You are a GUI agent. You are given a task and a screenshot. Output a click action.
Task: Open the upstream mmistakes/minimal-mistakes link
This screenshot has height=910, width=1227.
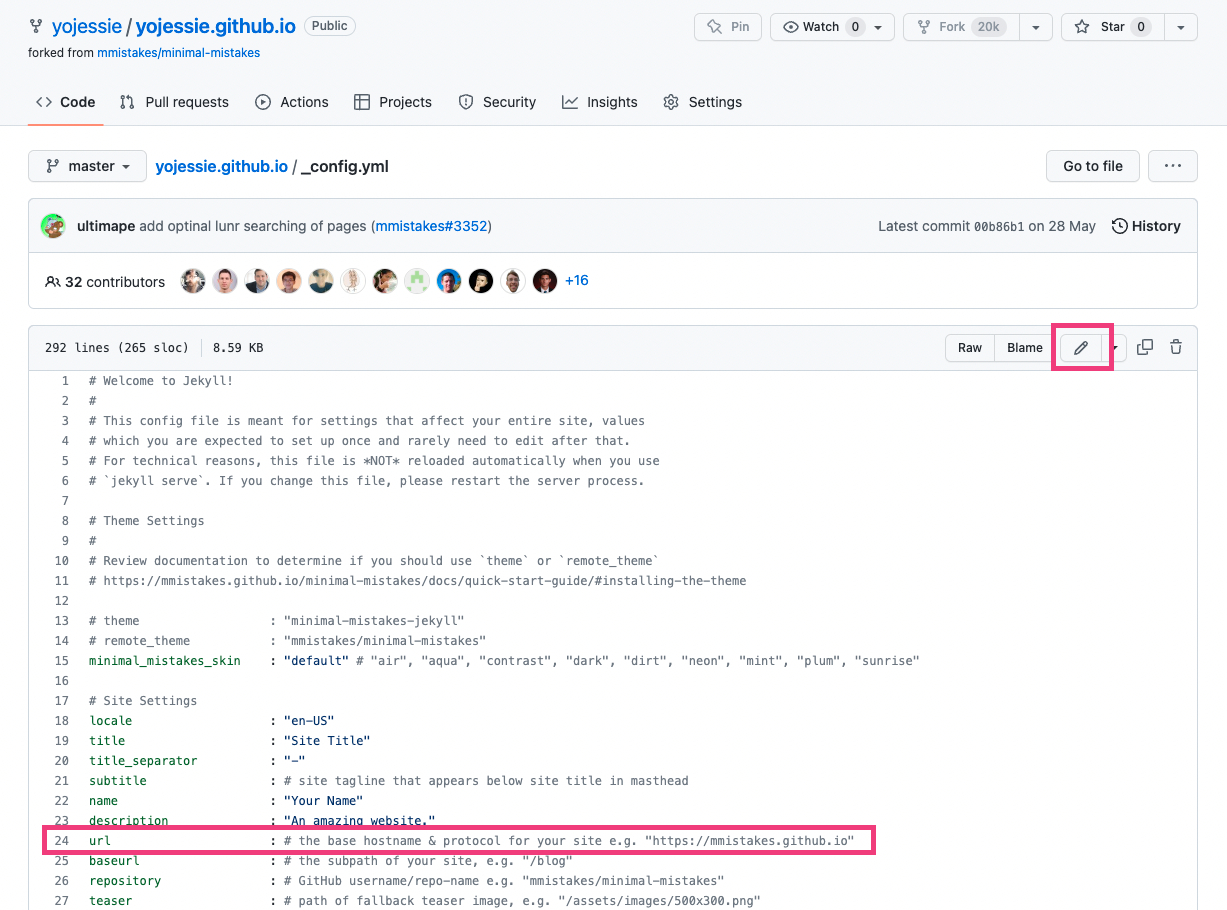click(178, 53)
